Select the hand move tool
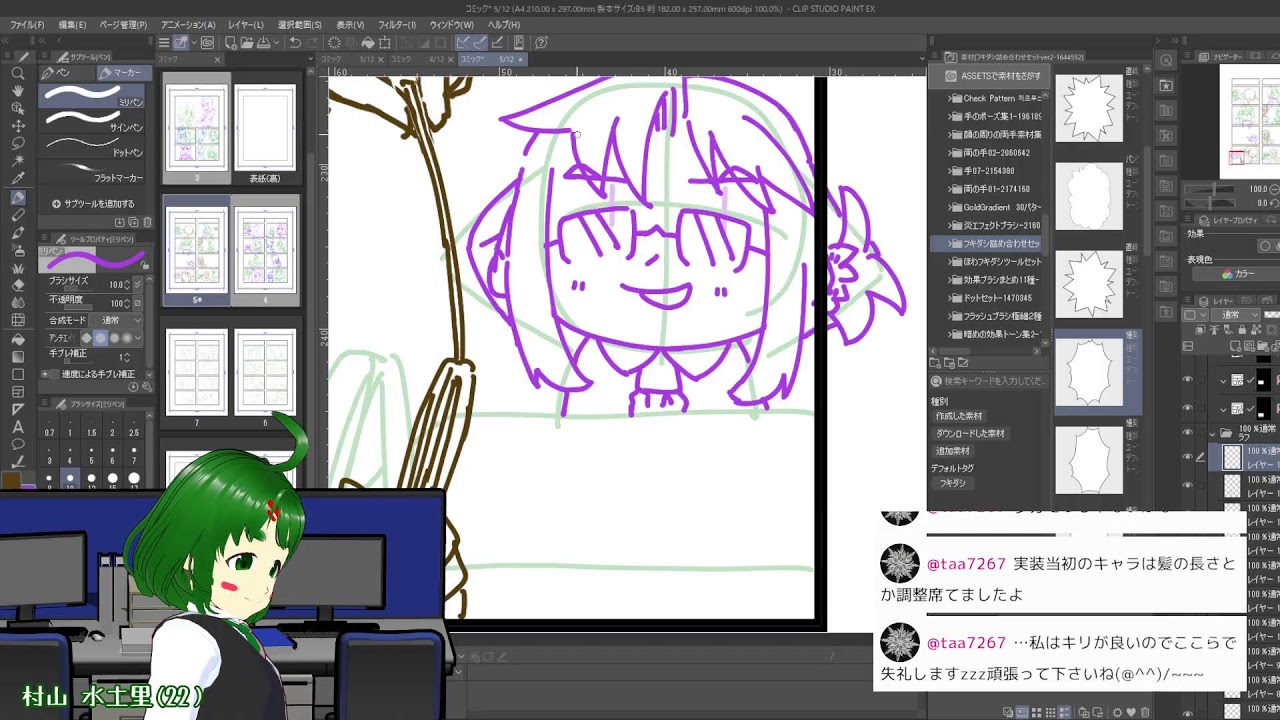The width and height of the screenshot is (1280, 720). click(x=18, y=90)
